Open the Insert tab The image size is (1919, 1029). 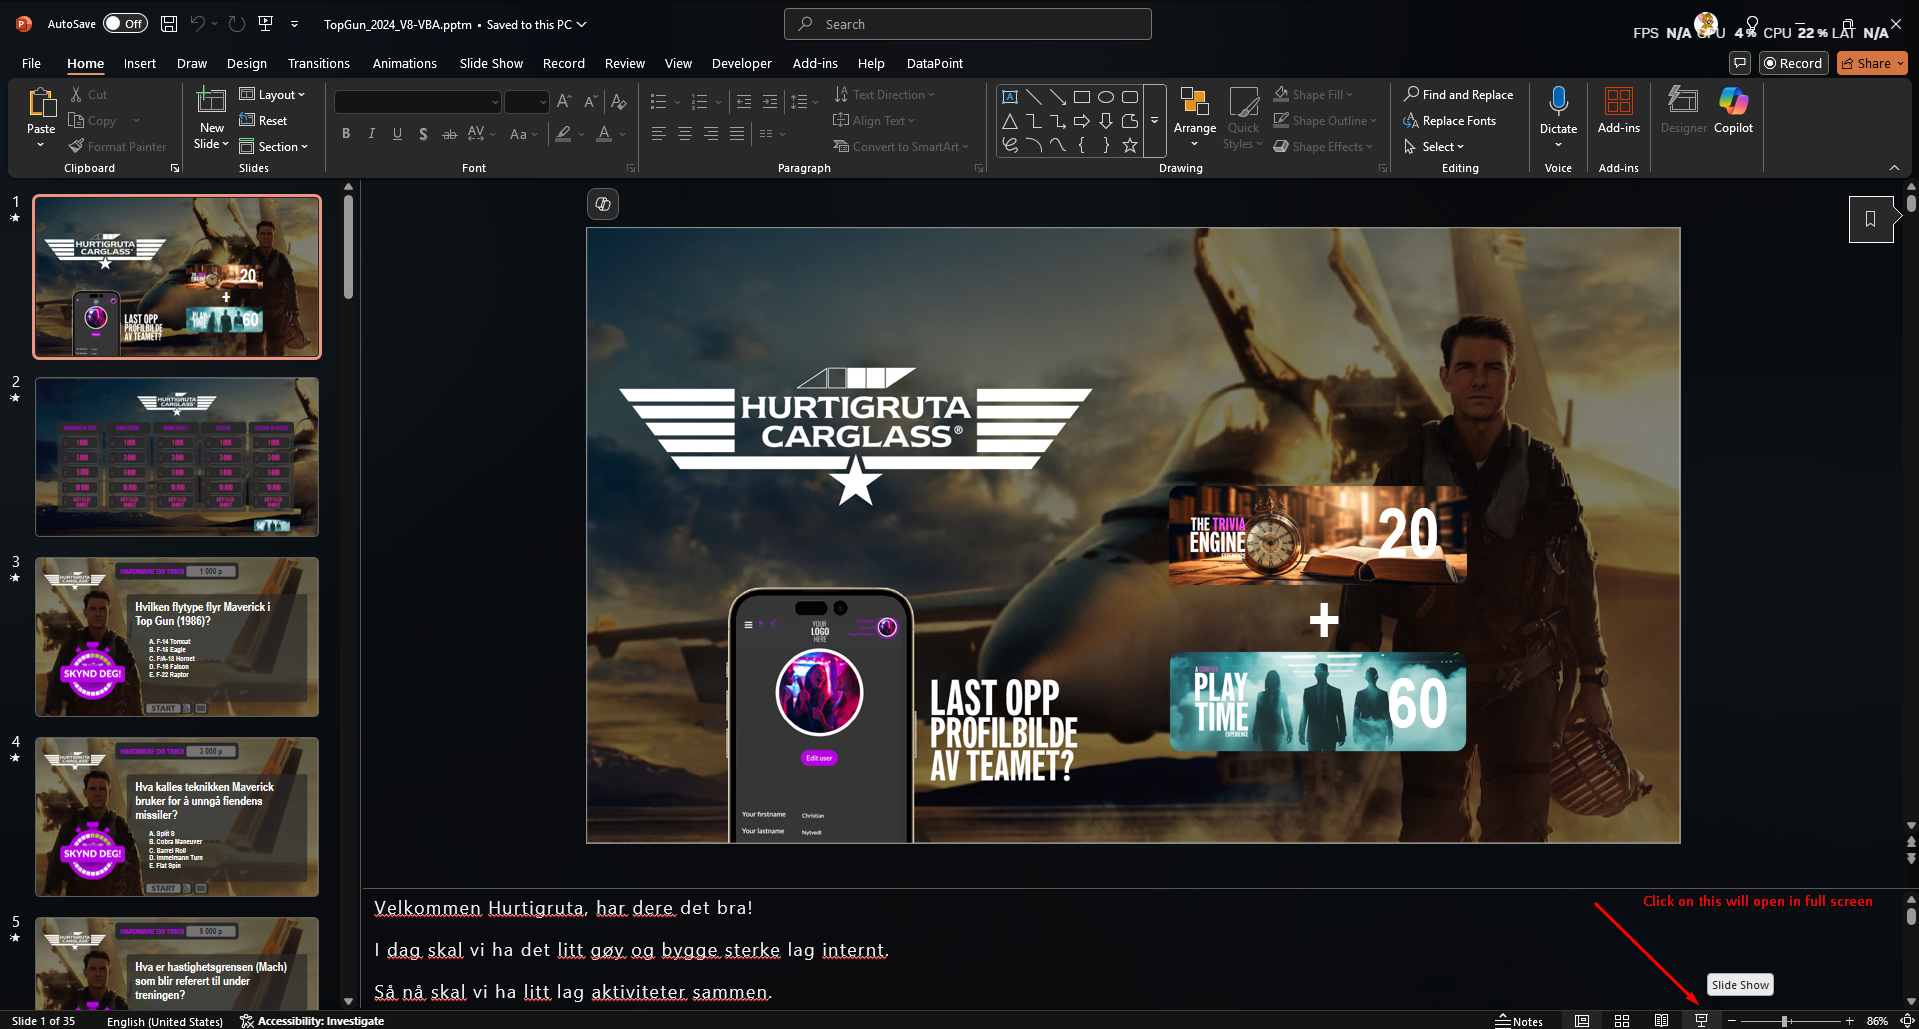pyautogui.click(x=140, y=63)
